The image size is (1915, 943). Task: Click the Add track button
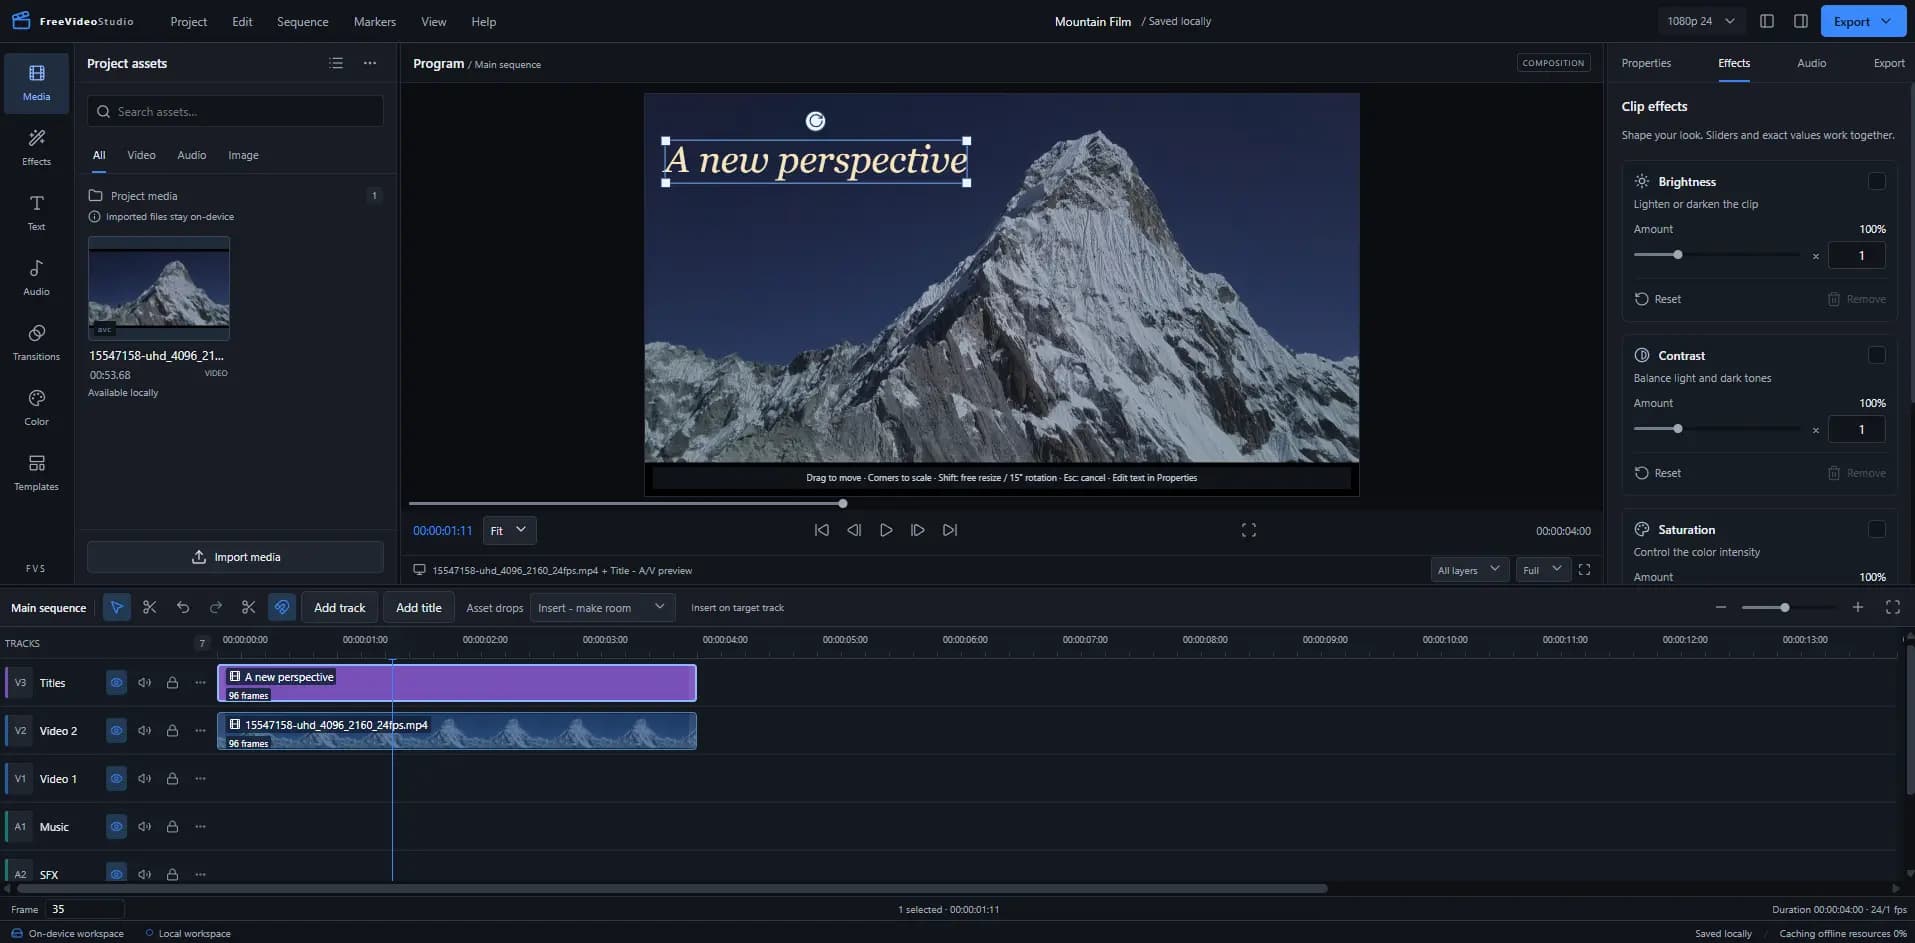click(x=340, y=607)
